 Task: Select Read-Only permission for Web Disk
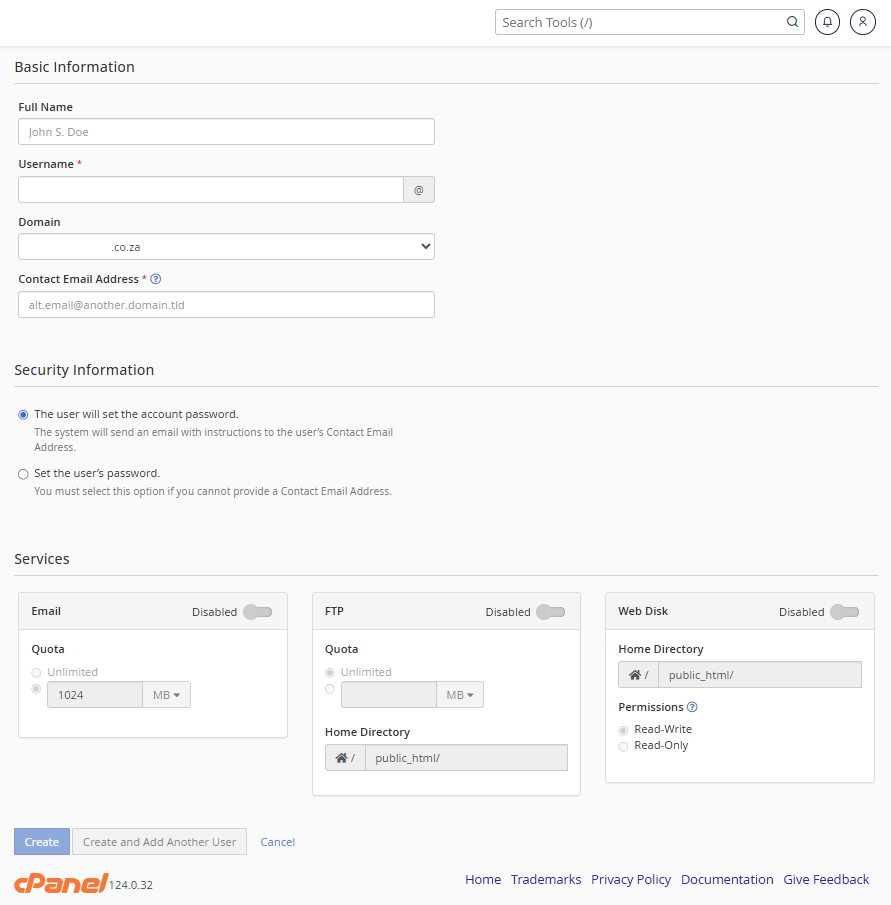click(x=623, y=745)
